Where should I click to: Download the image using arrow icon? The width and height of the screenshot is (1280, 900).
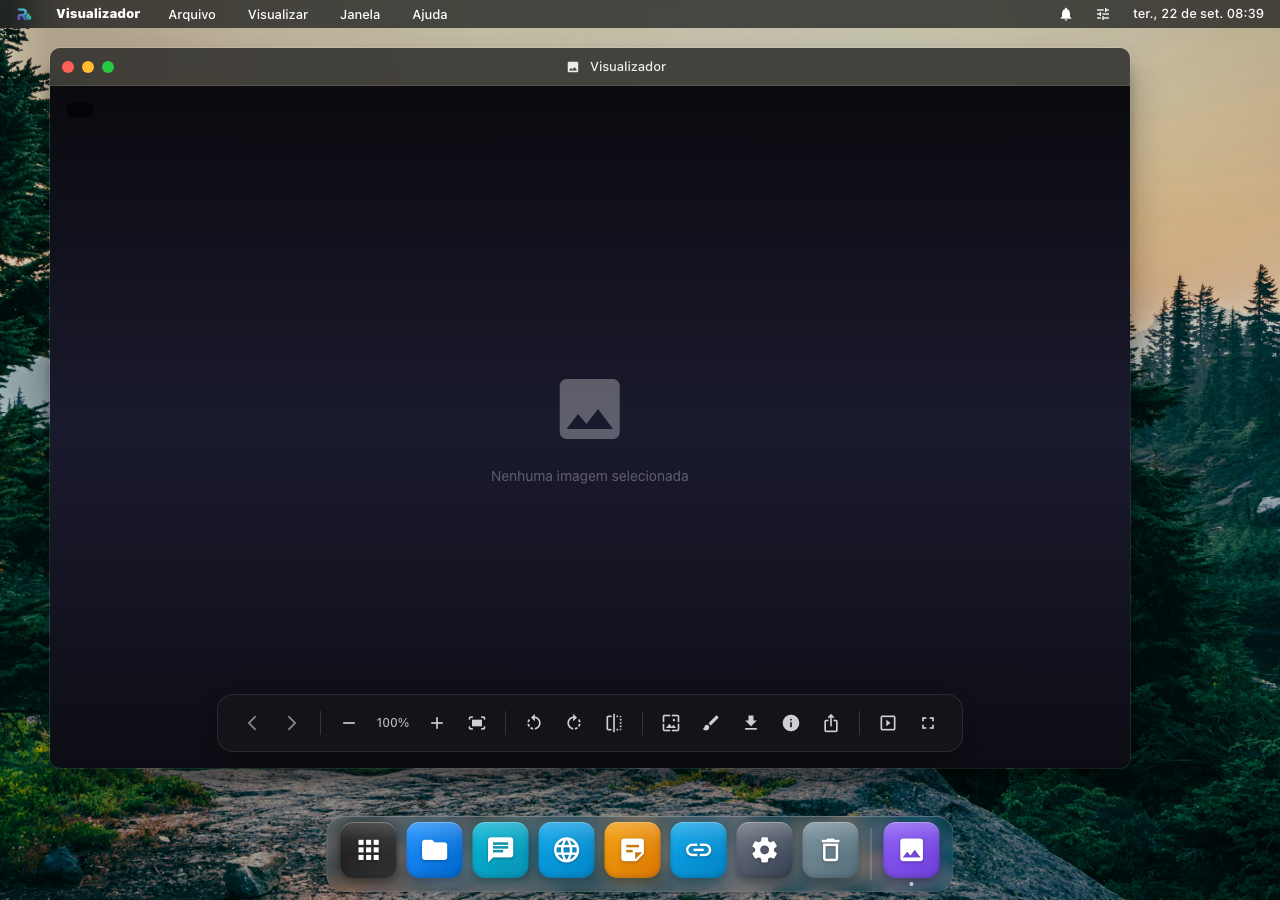click(x=751, y=723)
